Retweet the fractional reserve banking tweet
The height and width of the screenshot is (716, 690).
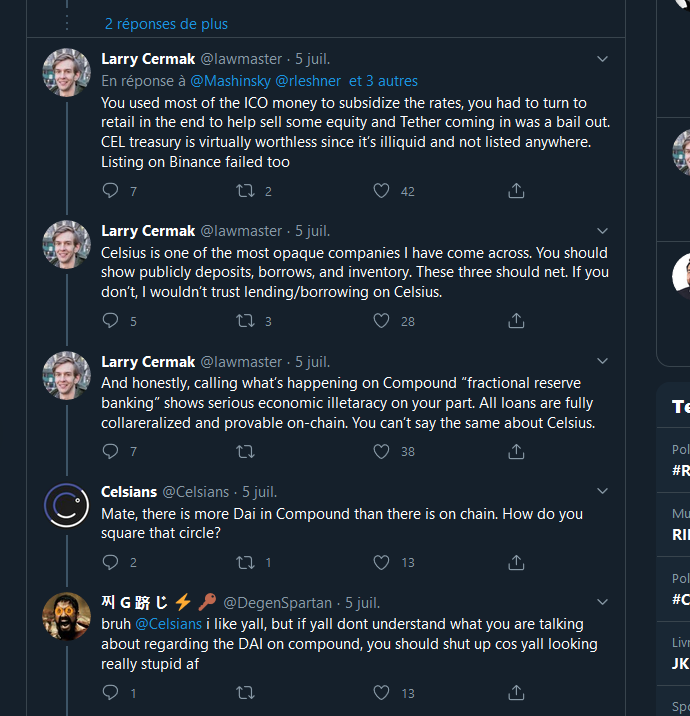pos(245,452)
